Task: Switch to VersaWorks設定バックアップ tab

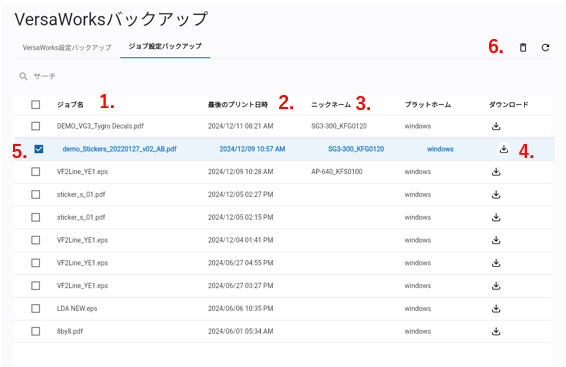Action: (x=67, y=48)
